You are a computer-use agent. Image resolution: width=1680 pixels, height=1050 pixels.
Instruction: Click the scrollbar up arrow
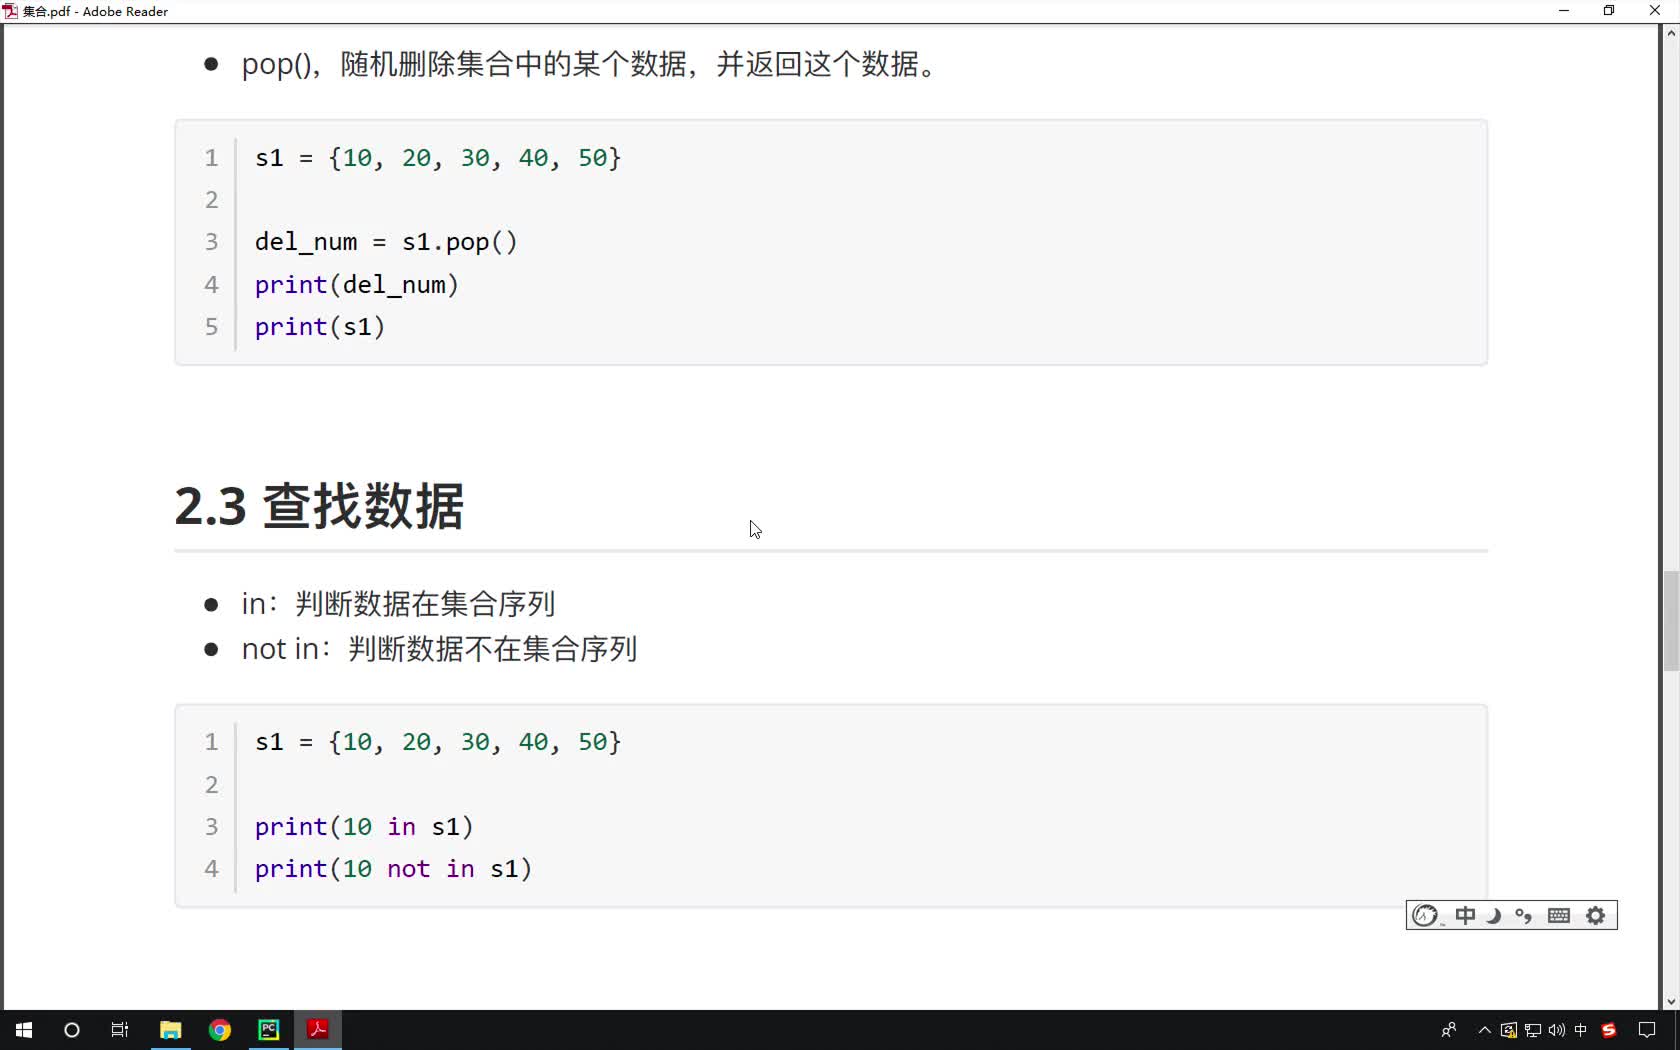pyautogui.click(x=1671, y=33)
